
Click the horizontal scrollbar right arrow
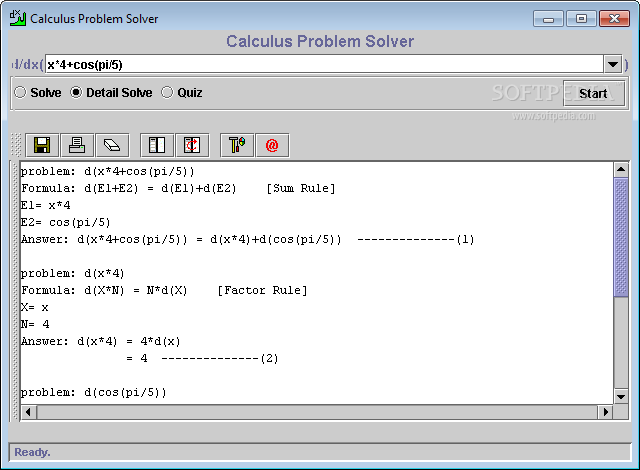(x=606, y=412)
